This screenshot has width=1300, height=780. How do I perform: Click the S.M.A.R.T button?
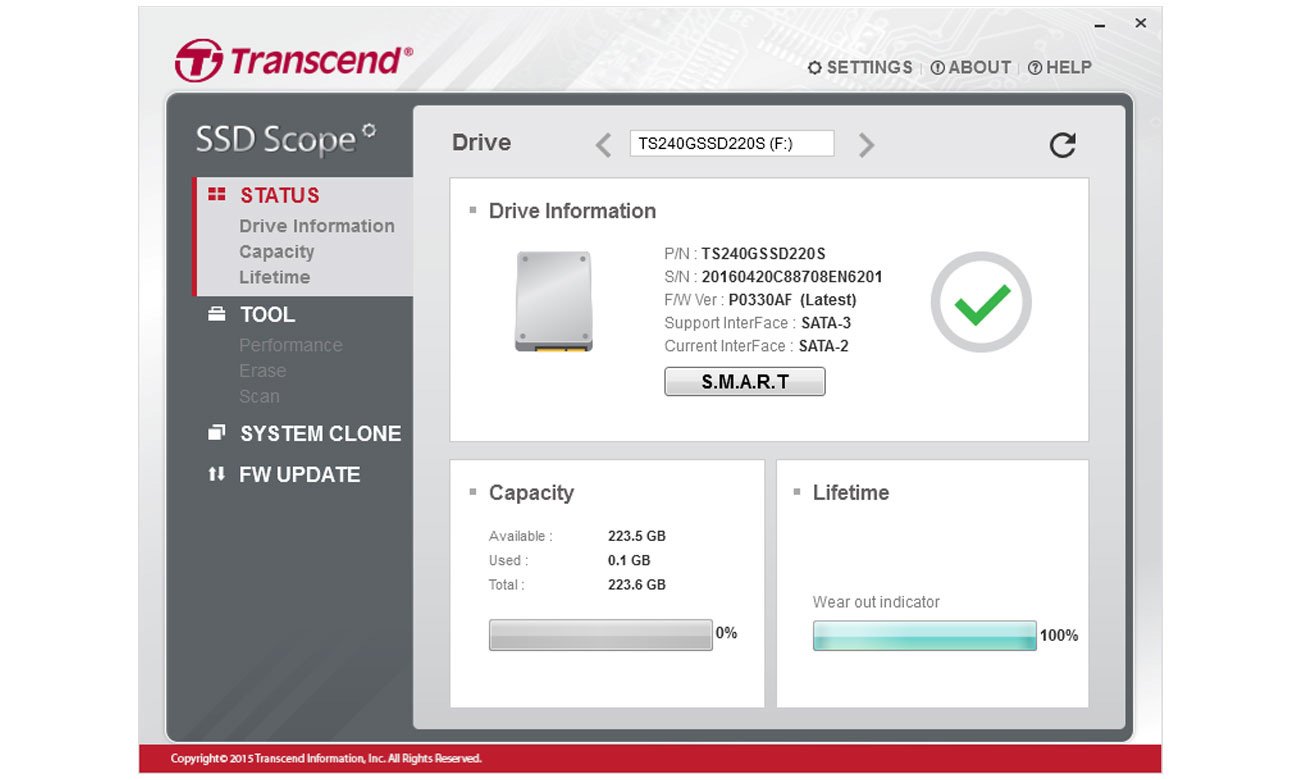click(745, 381)
